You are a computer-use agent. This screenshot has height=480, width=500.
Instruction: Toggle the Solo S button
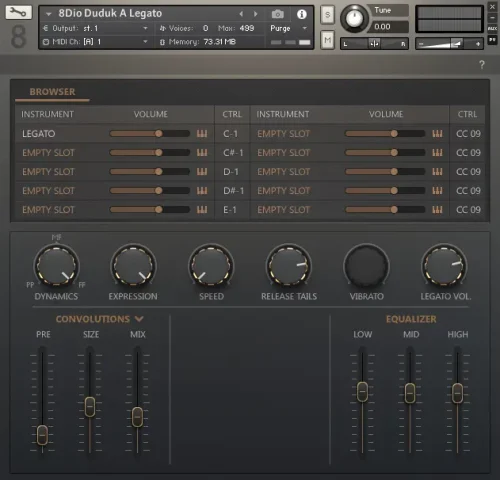click(x=328, y=15)
